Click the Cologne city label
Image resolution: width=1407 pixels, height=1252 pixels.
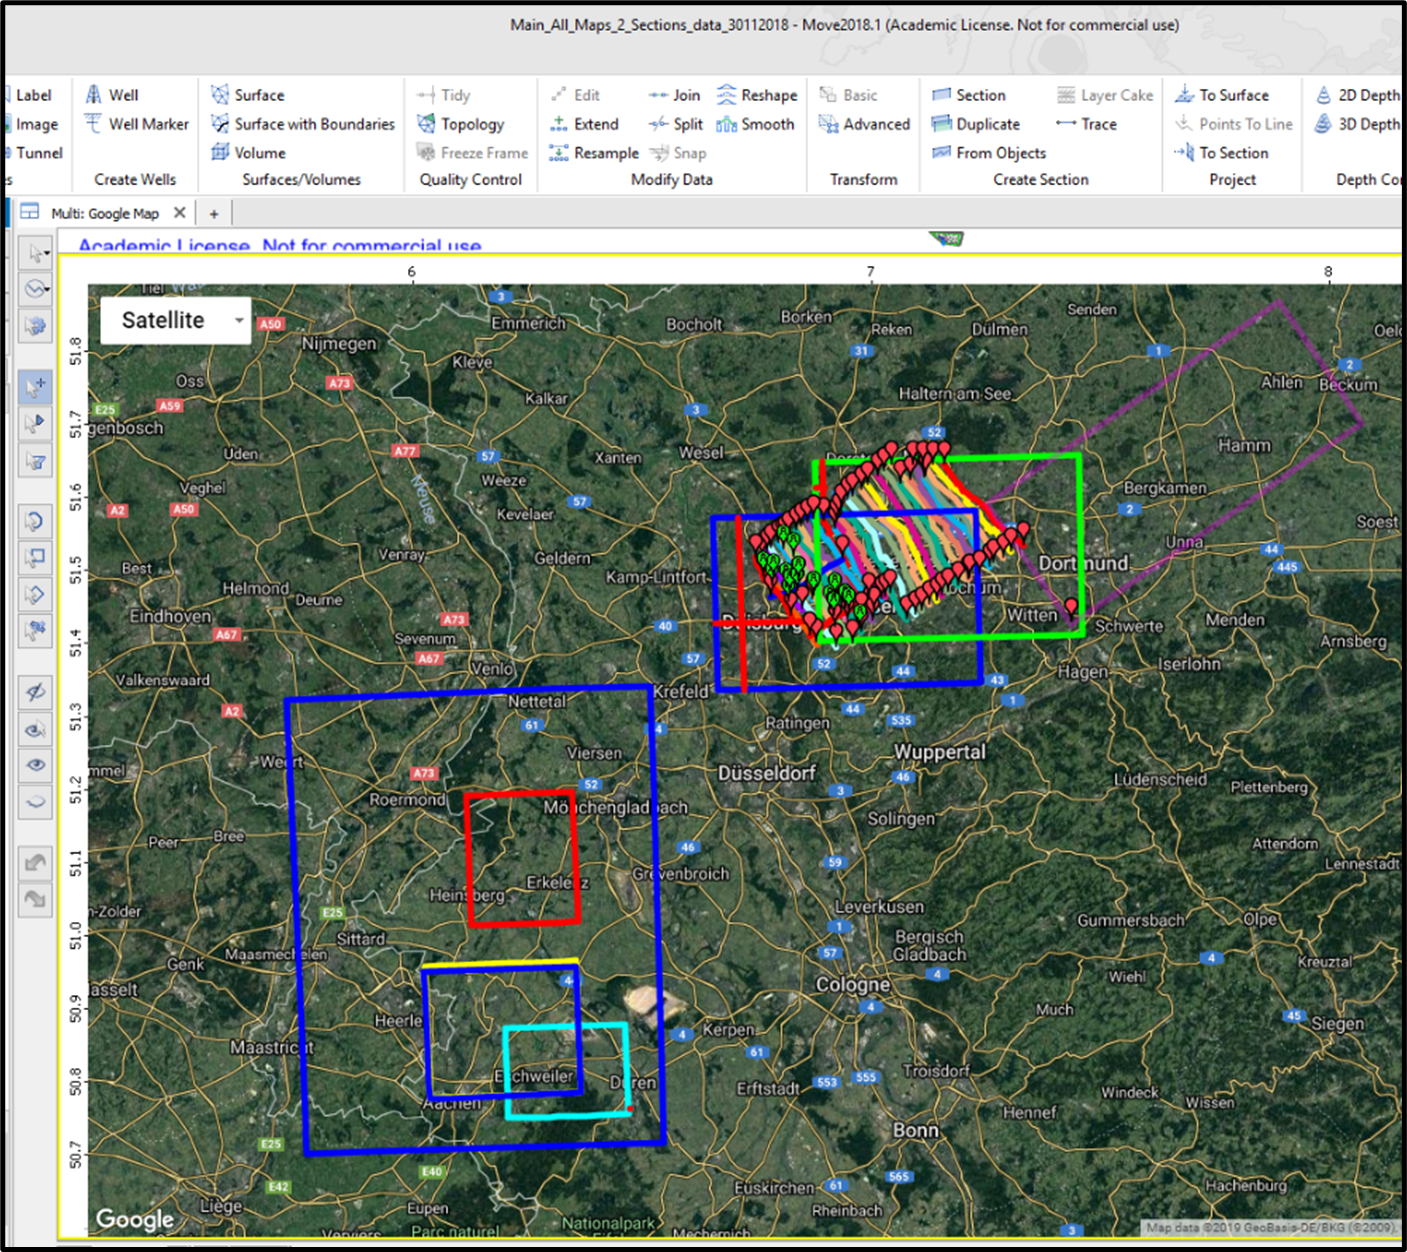(x=852, y=984)
